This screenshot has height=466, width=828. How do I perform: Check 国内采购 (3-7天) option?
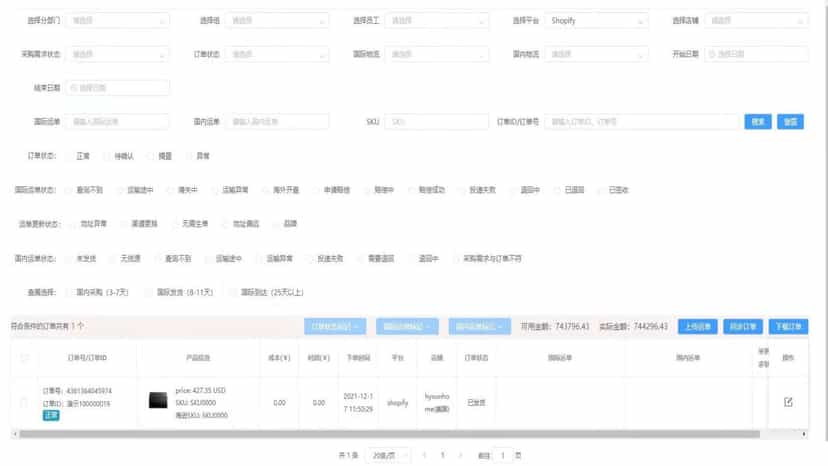(x=69, y=292)
